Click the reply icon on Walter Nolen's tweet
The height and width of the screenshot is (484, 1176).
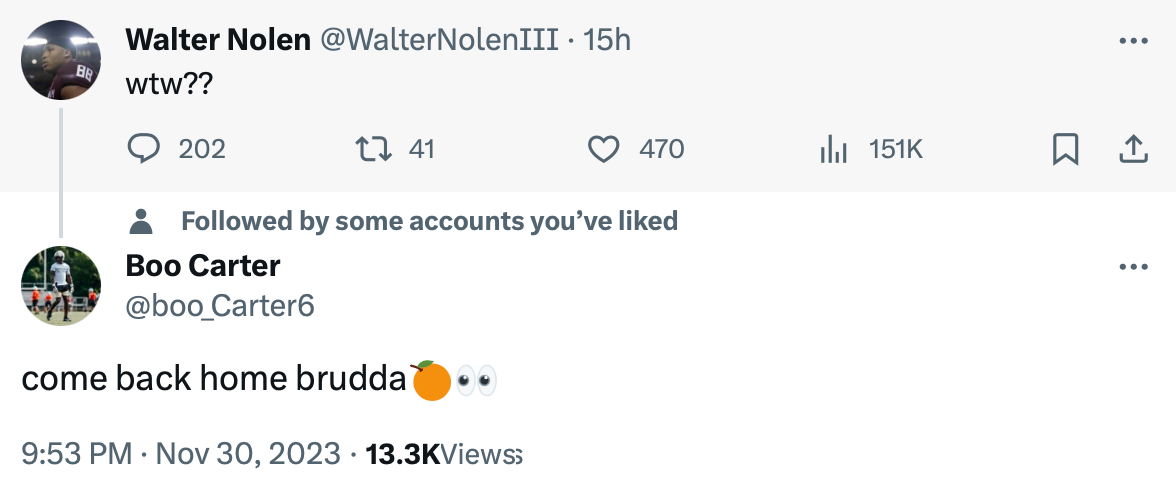tap(145, 150)
